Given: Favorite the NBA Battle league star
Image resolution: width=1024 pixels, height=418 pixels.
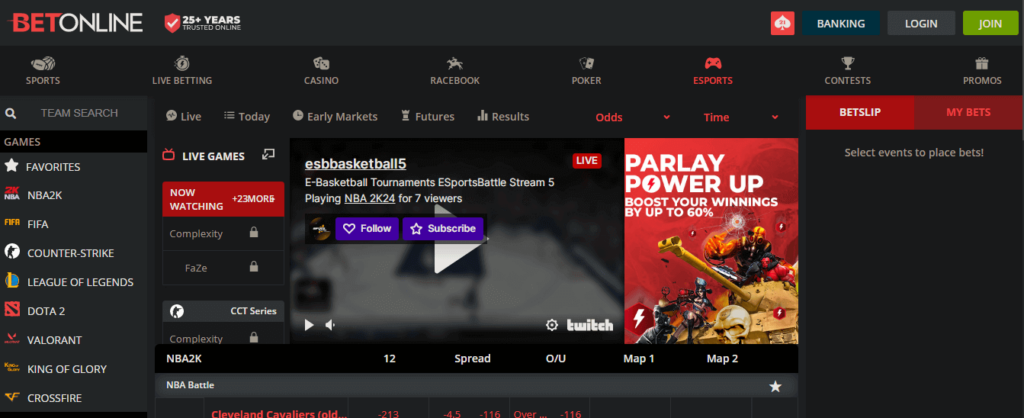Looking at the screenshot, I should [x=775, y=387].
